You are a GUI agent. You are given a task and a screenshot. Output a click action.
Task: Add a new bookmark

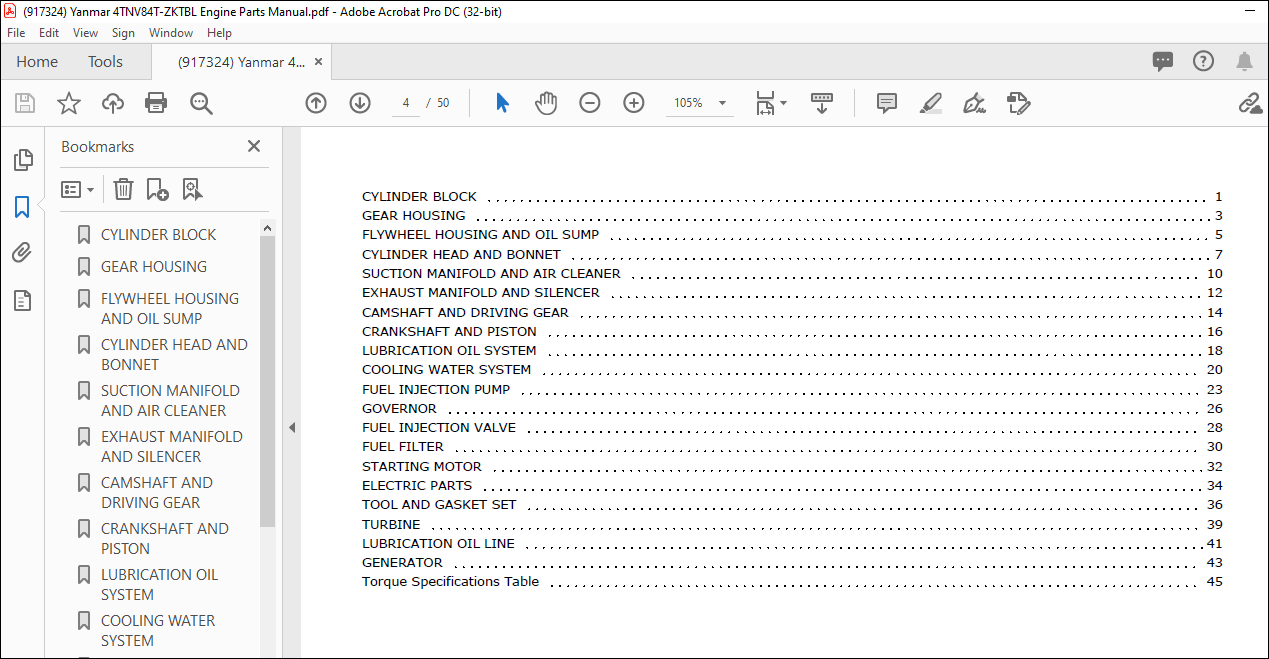click(x=157, y=189)
